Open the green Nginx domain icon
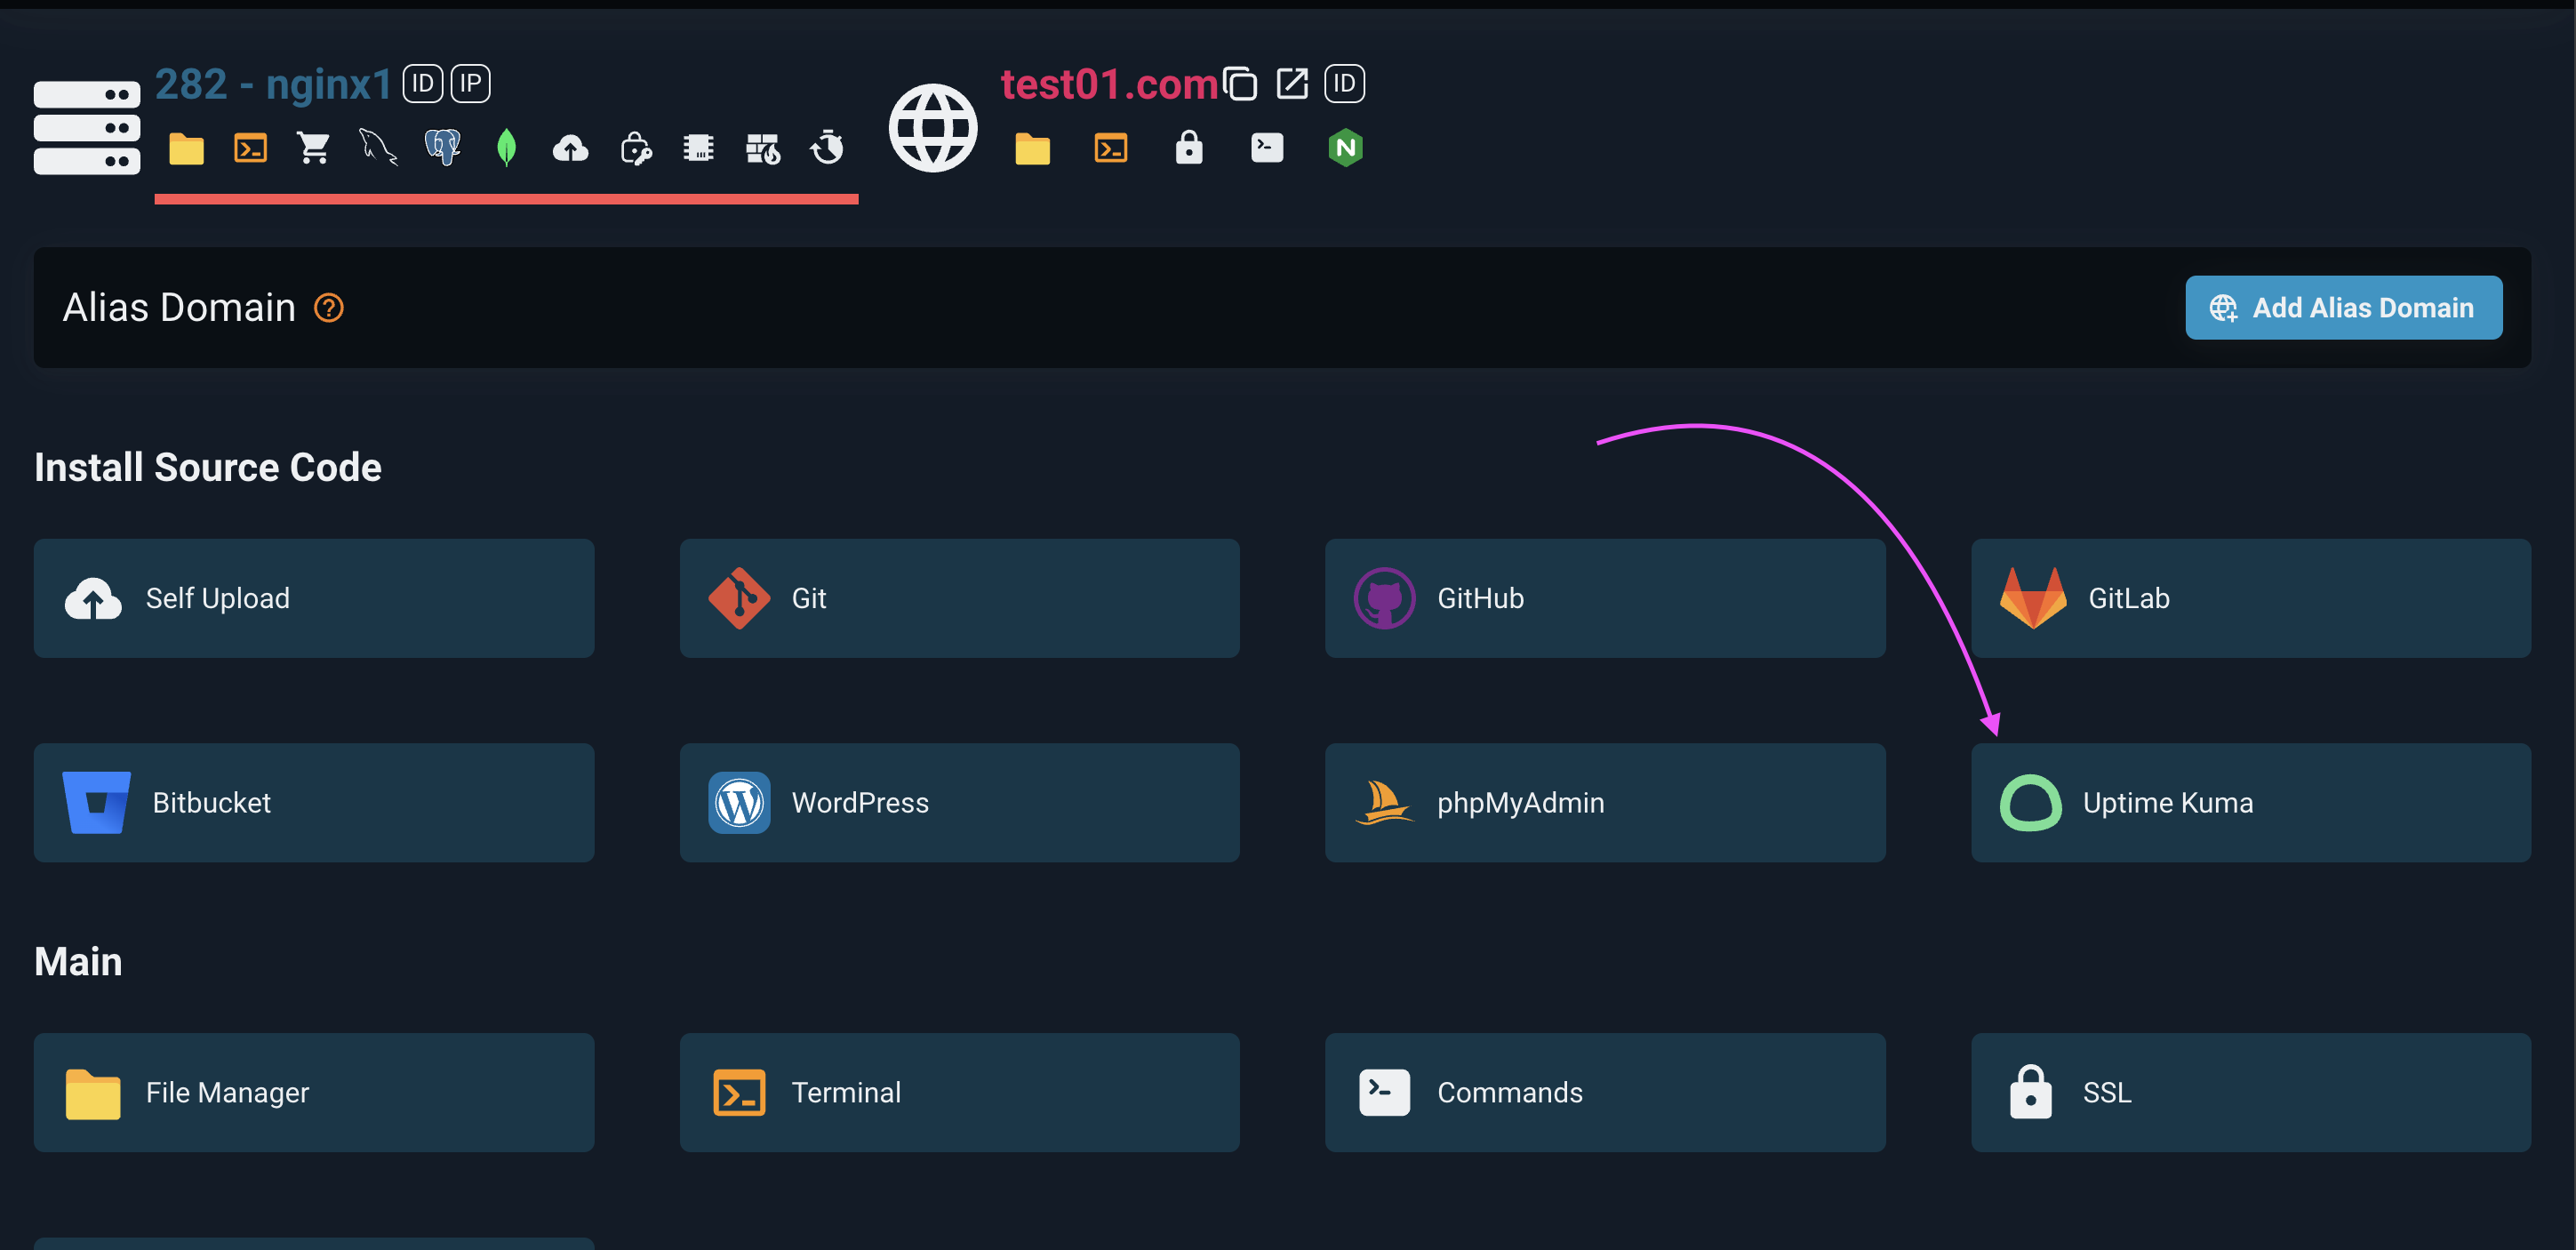This screenshot has height=1250, width=2576. point(1345,148)
